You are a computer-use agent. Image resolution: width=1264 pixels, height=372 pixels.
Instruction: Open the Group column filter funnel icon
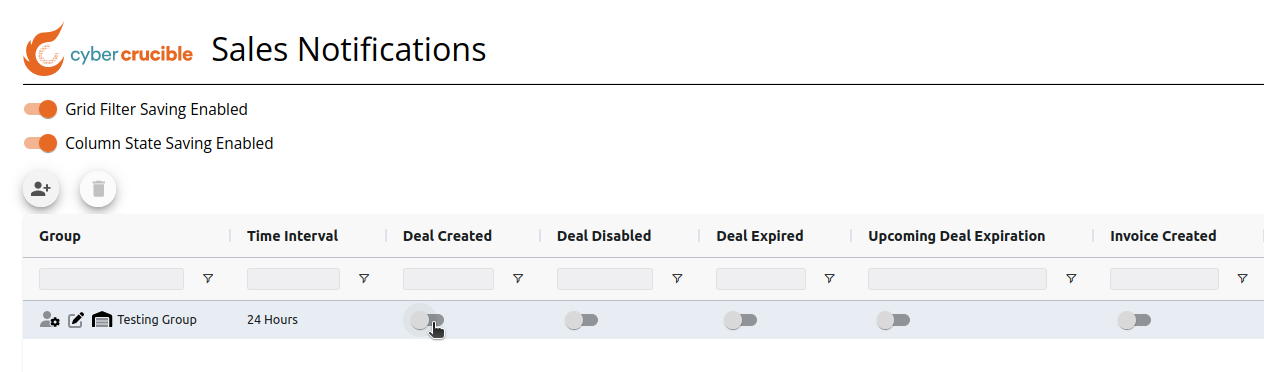click(208, 279)
